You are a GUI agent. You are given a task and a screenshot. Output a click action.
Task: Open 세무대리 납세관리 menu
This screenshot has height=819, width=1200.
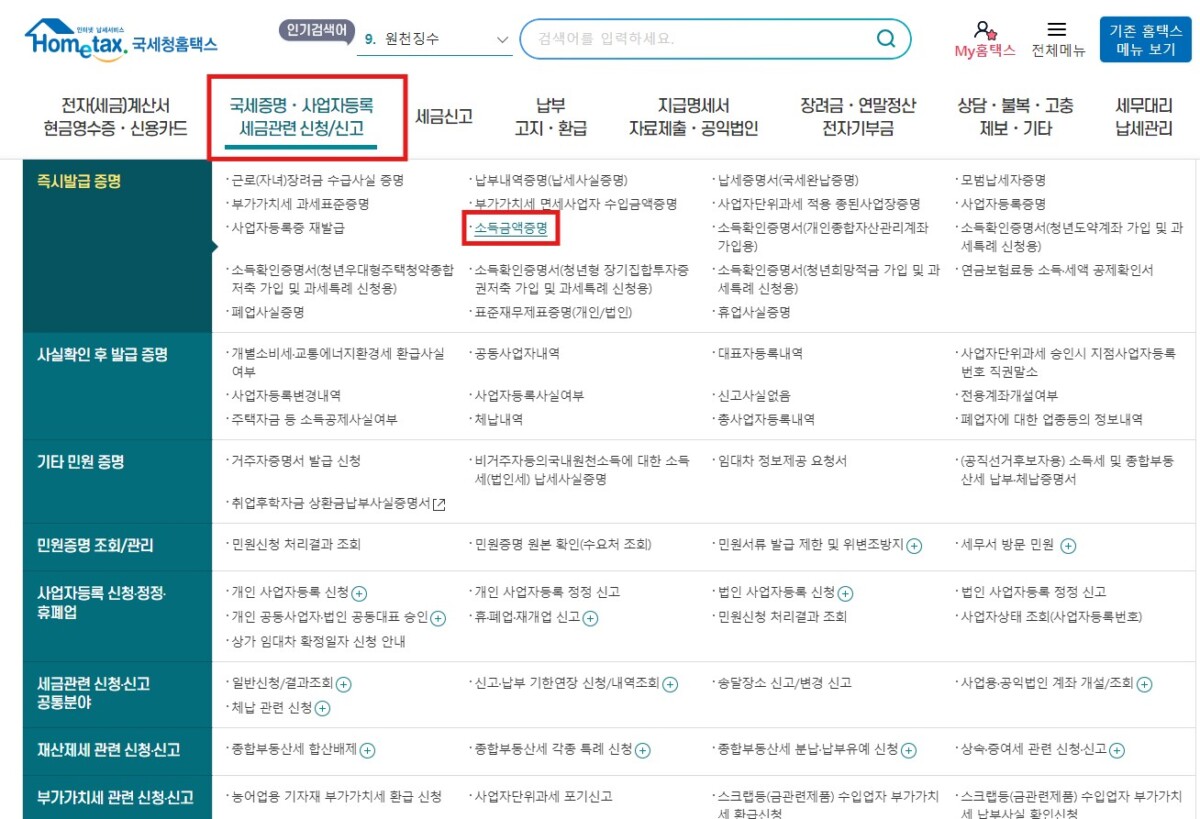click(x=1144, y=117)
